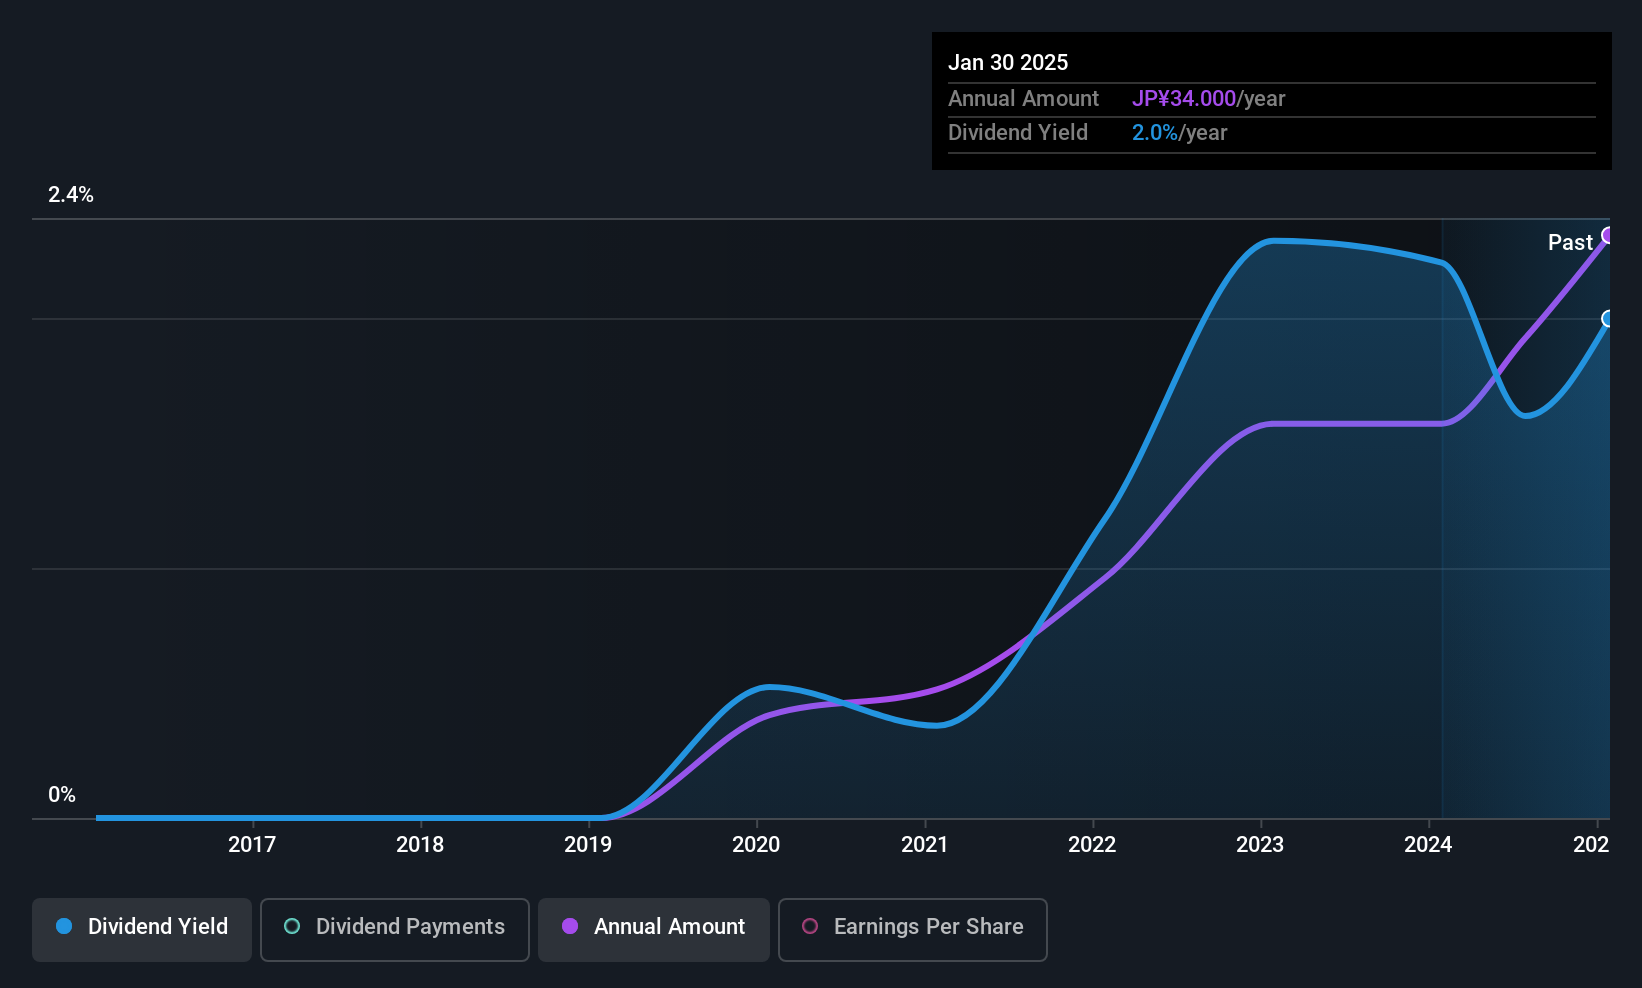1642x988 pixels.
Task: Click the 2022 x-axis label
Action: point(1092,844)
